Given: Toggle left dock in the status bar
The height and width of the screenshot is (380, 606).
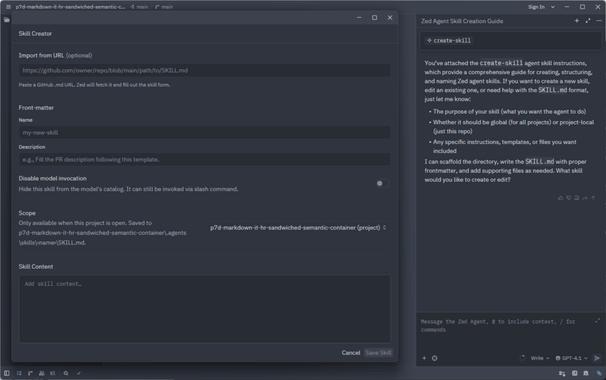Looking at the screenshot, I should click(7, 373).
